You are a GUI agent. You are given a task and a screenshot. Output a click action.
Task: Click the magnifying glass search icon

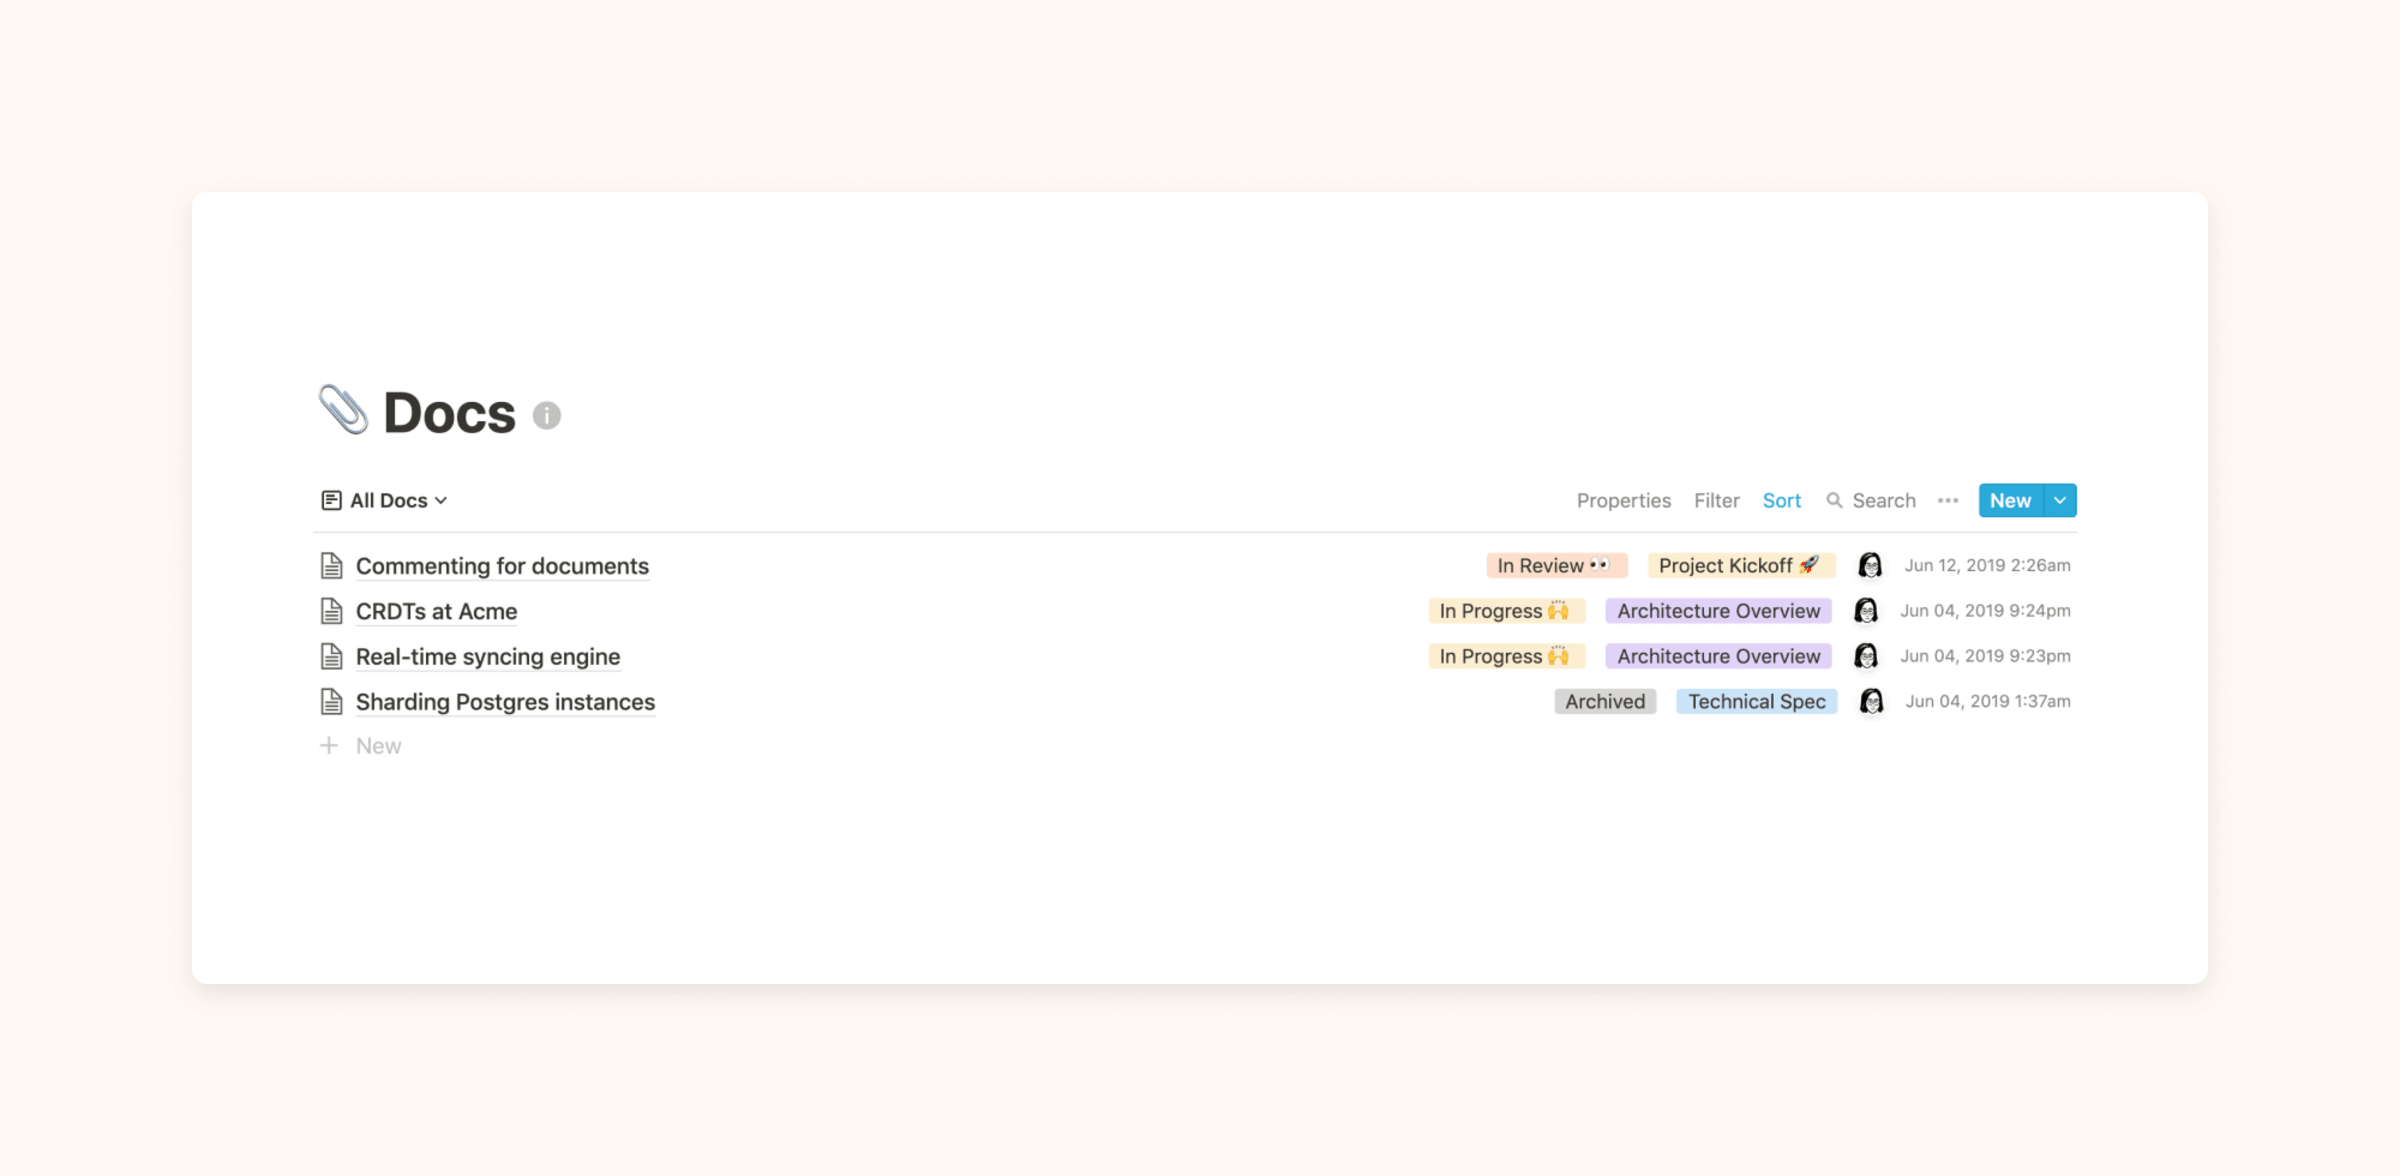tap(1834, 500)
